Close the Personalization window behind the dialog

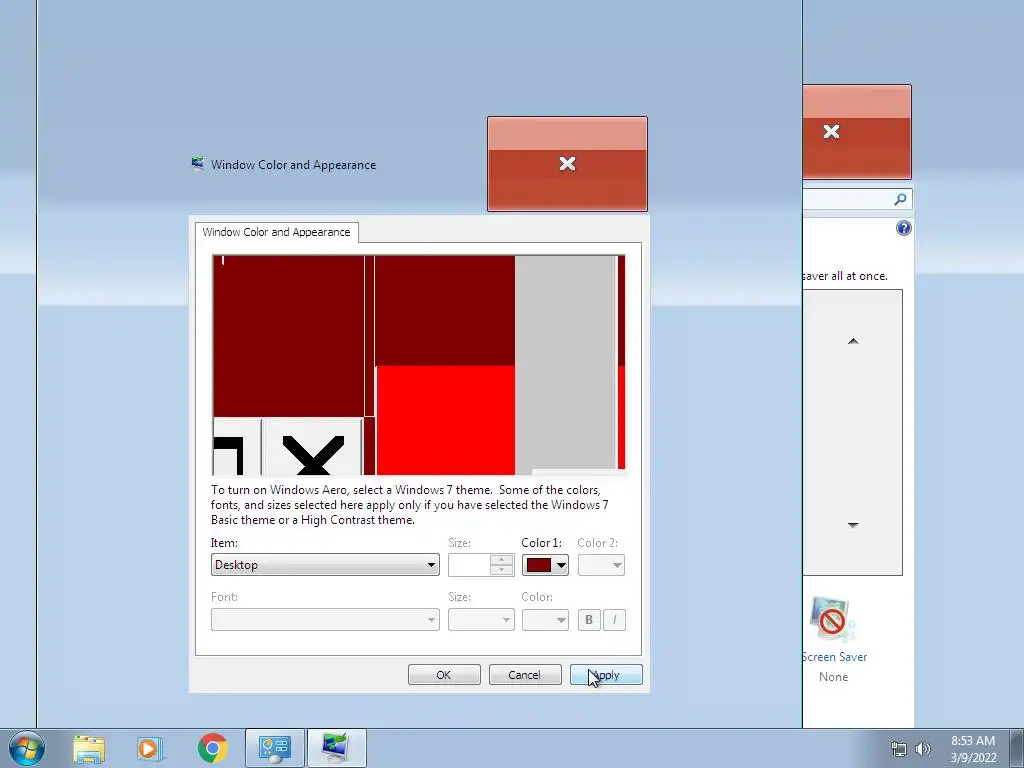tap(857, 131)
